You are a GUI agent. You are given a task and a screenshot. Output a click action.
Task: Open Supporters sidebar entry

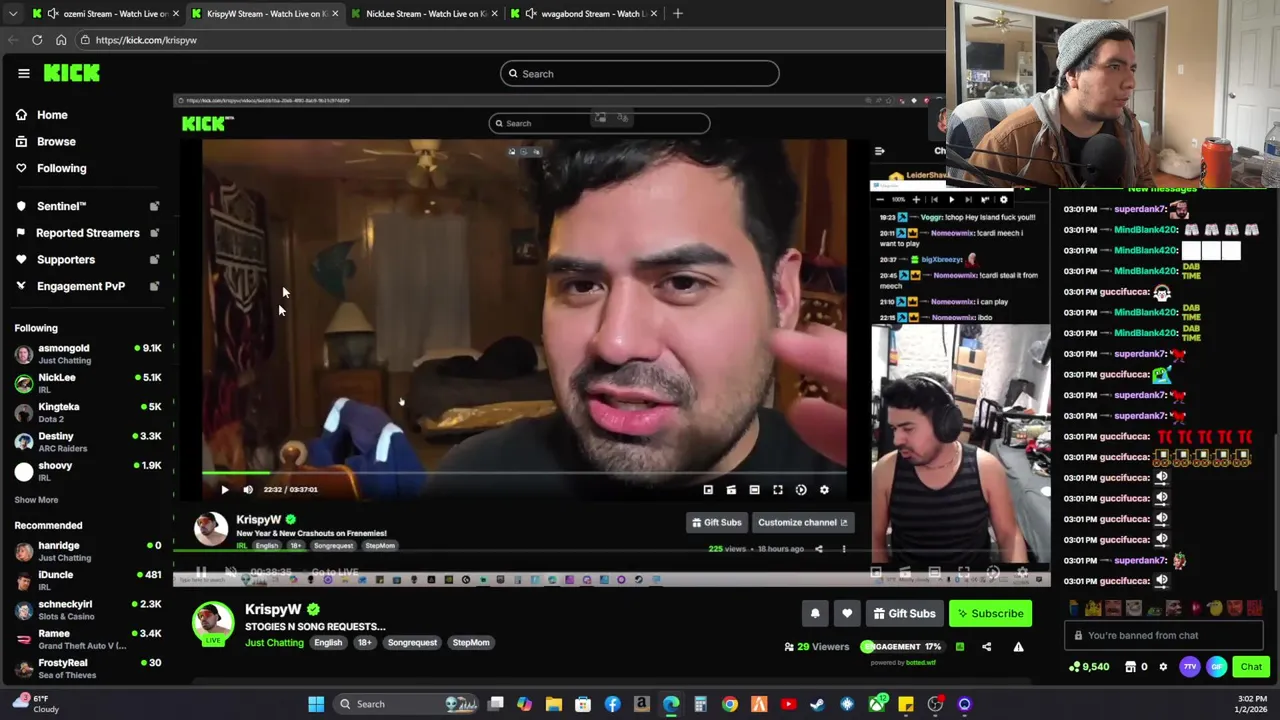pos(65,259)
